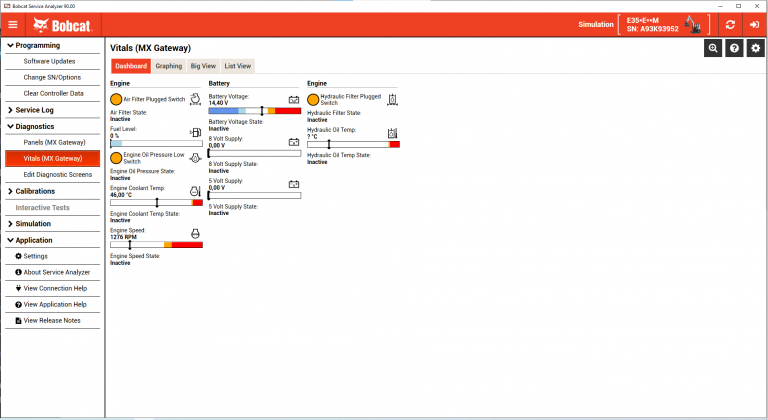Open the settings gear button

pyautogui.click(x=756, y=48)
